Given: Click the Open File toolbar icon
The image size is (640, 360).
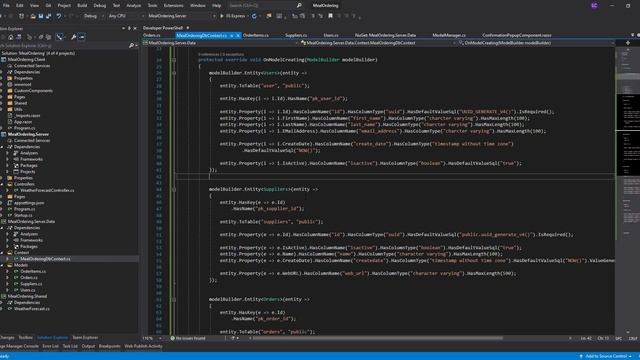Looking at the screenshot, I should 33,16.
